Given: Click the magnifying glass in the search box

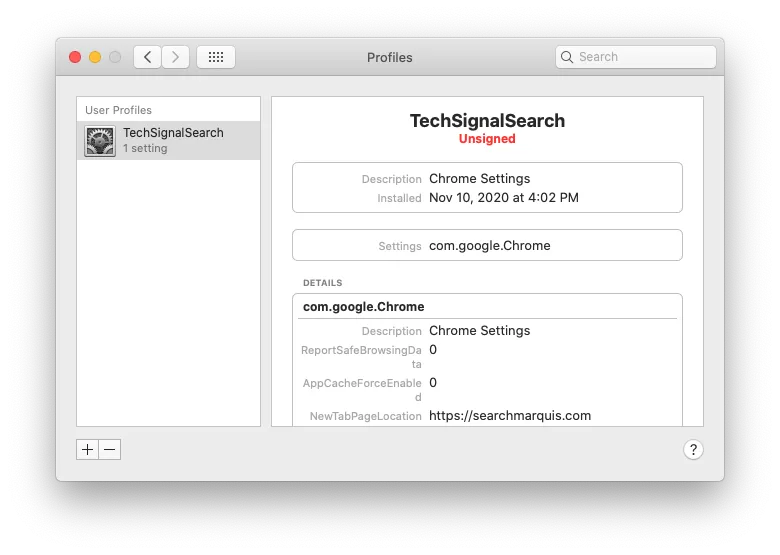Looking at the screenshot, I should pyautogui.click(x=567, y=57).
